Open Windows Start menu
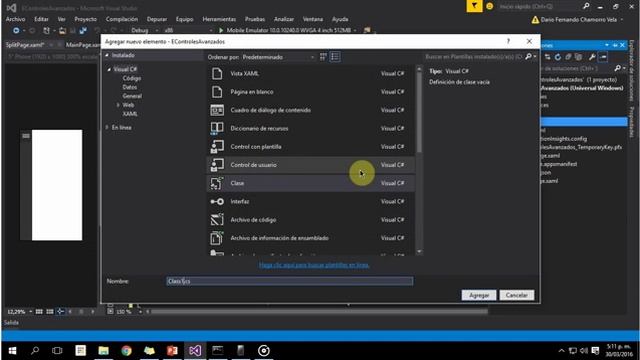Viewport: 640px width, 360px height. click(x=12, y=351)
